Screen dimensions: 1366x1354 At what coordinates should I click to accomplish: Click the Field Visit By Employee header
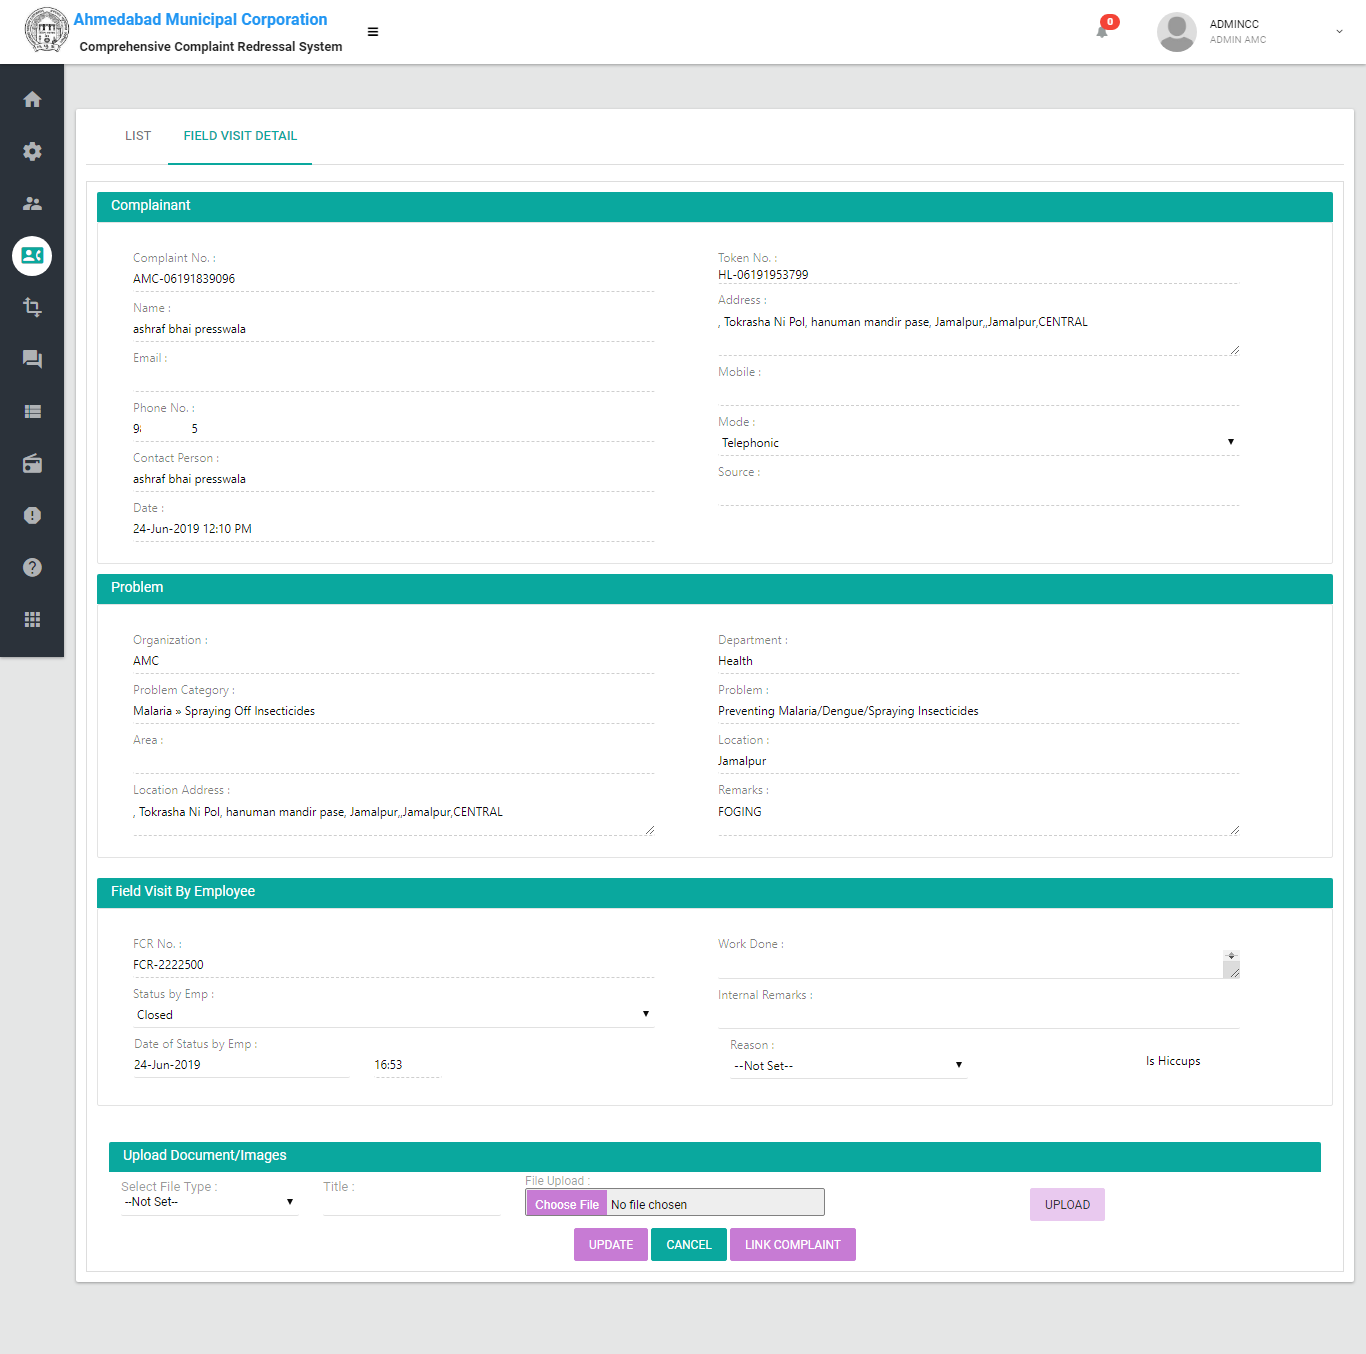(x=715, y=892)
